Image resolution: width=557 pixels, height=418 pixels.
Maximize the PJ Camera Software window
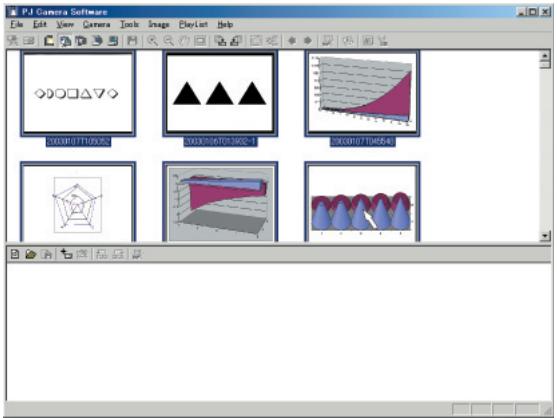pos(532,12)
